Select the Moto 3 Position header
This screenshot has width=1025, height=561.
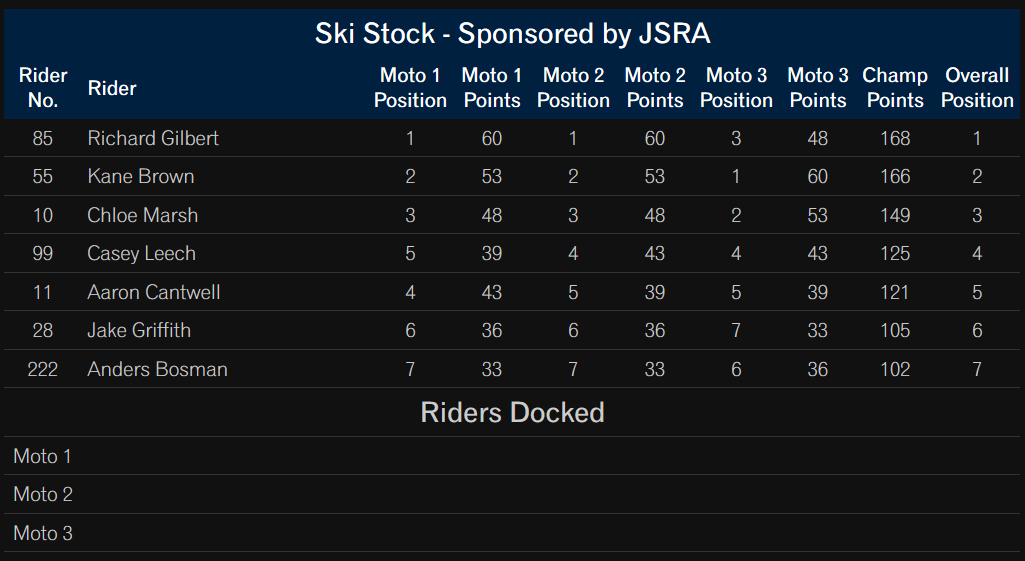click(x=736, y=88)
